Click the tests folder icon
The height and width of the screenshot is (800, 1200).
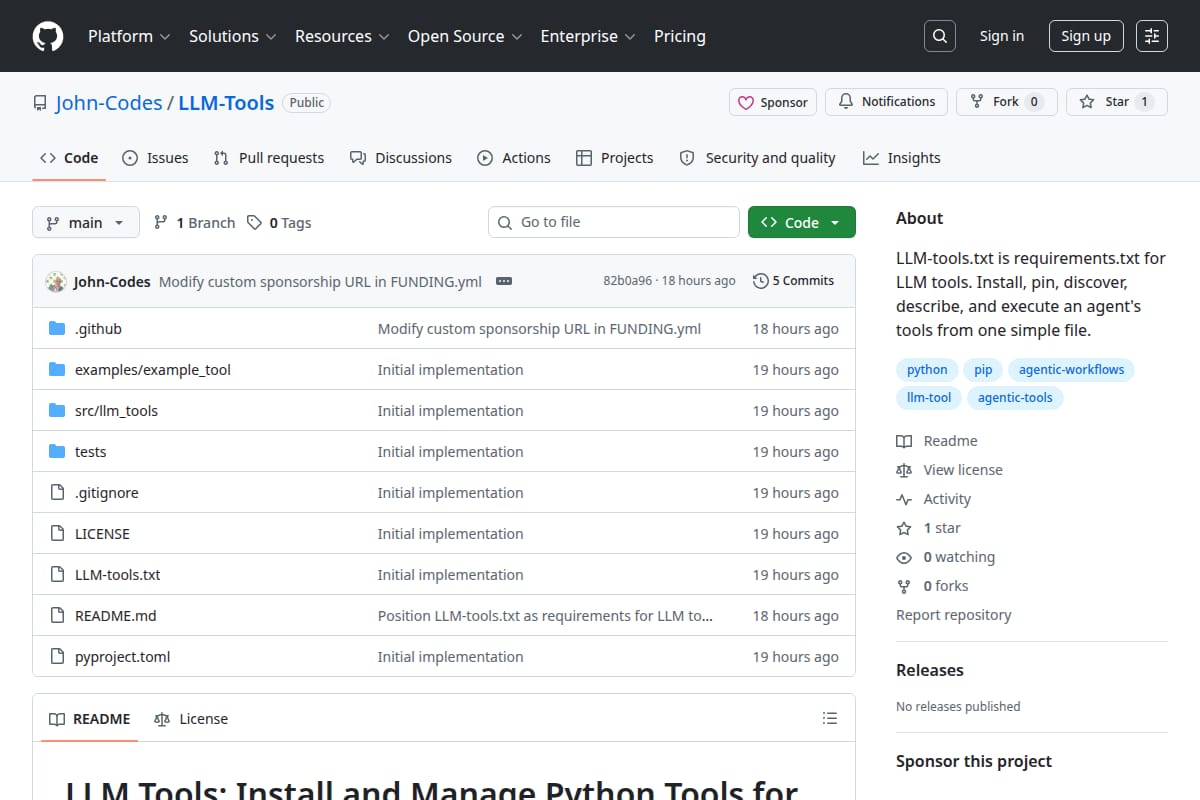(x=57, y=451)
